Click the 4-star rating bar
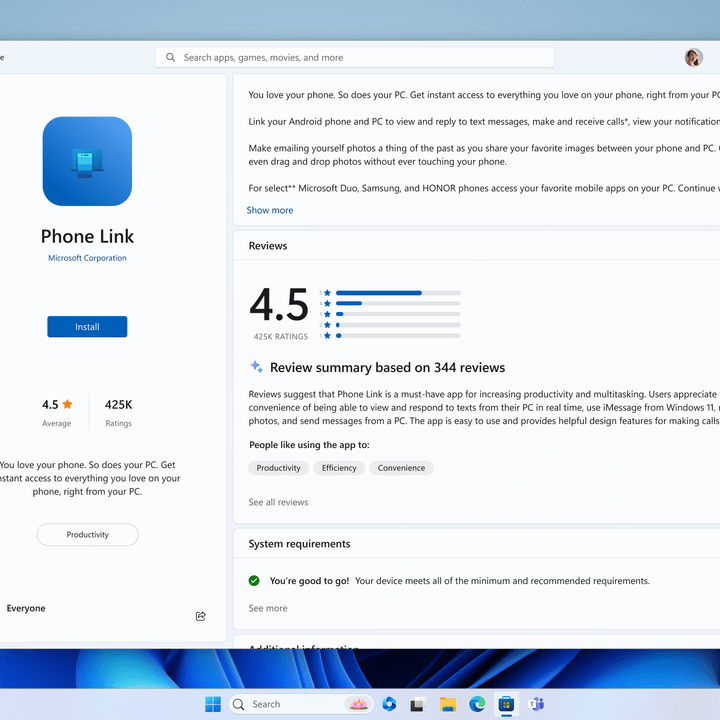Screen dimensions: 720x720 (398, 304)
